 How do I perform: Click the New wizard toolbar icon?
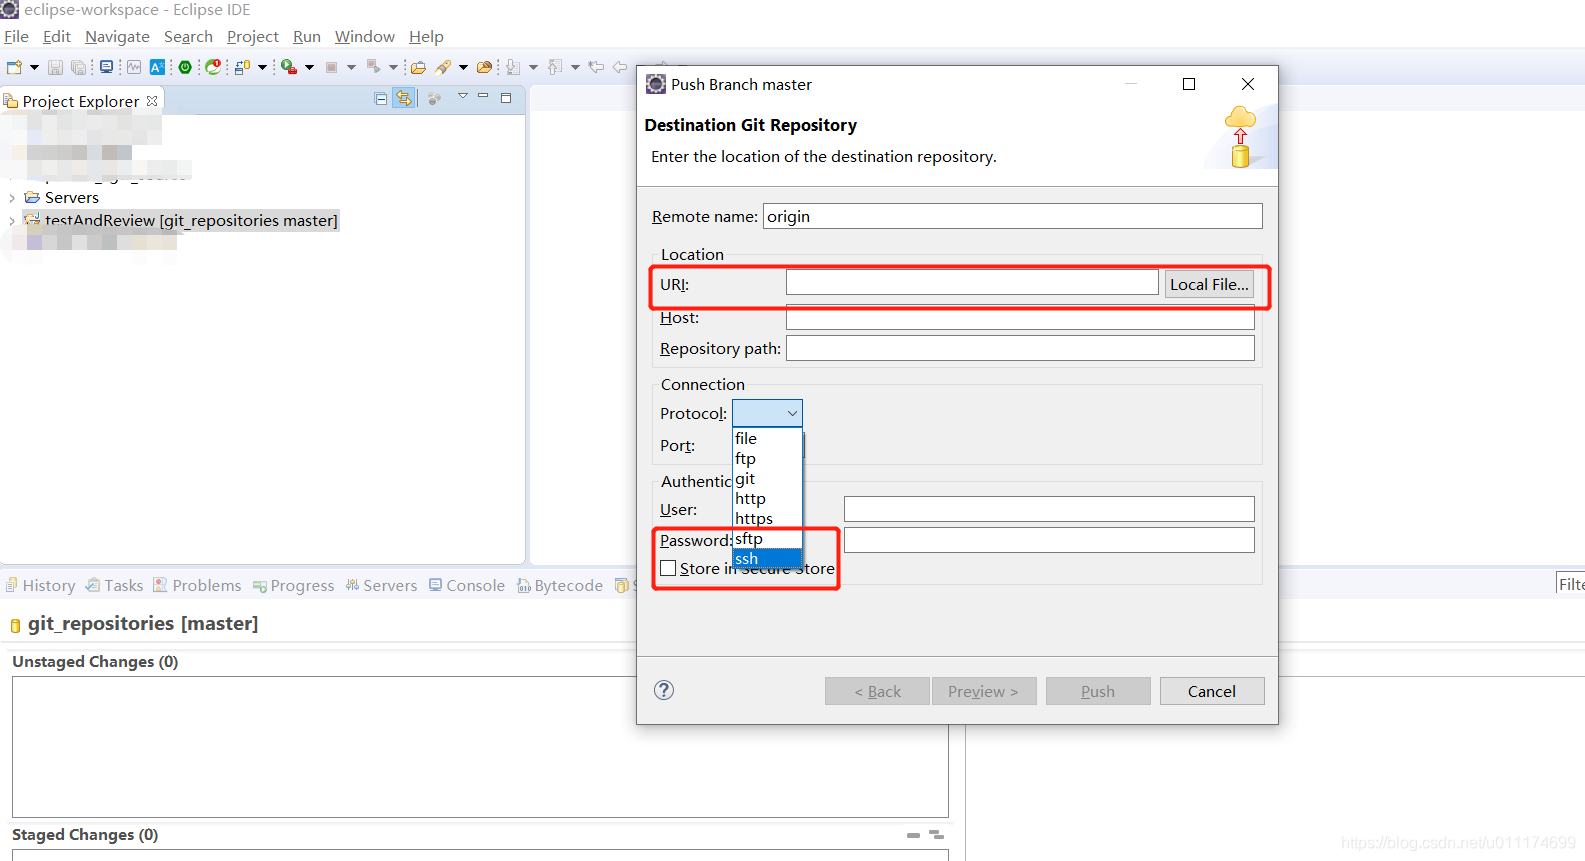point(14,67)
